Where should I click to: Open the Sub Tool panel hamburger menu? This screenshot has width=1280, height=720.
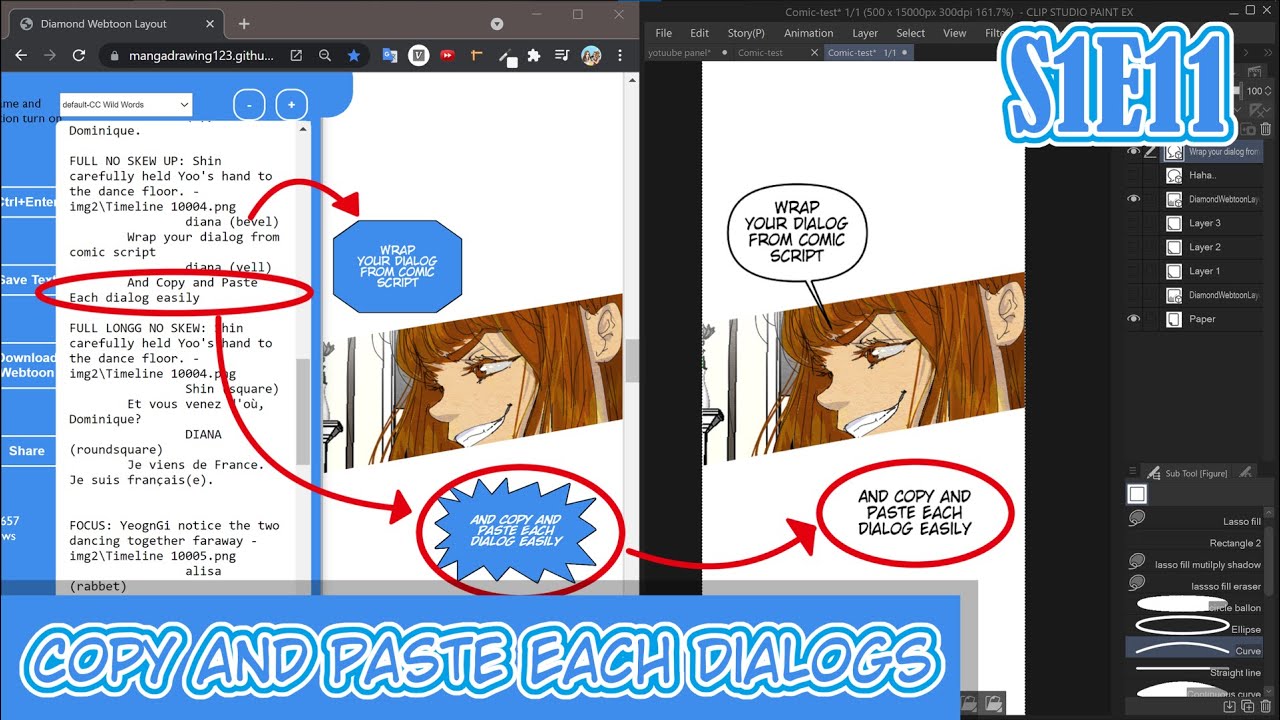point(1132,472)
